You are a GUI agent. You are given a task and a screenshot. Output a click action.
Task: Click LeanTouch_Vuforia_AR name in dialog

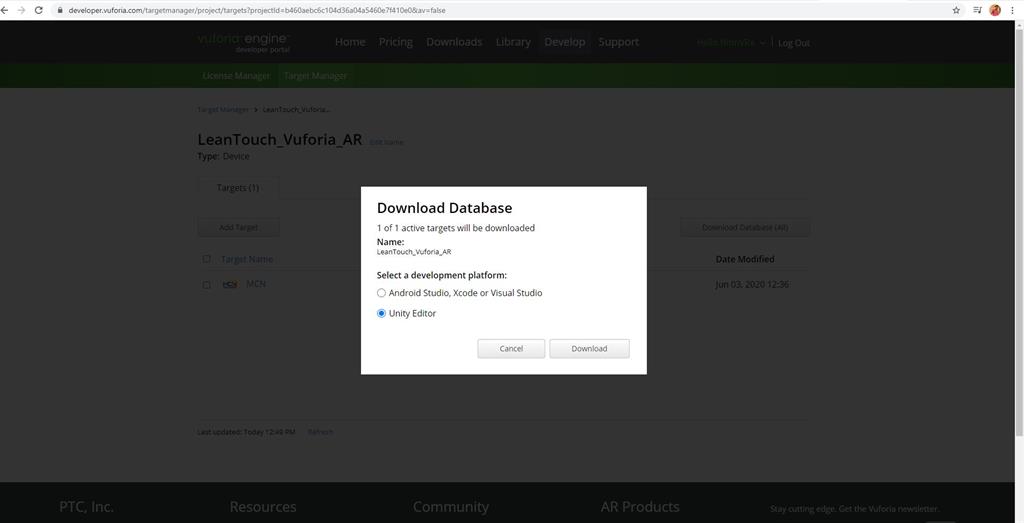click(413, 252)
